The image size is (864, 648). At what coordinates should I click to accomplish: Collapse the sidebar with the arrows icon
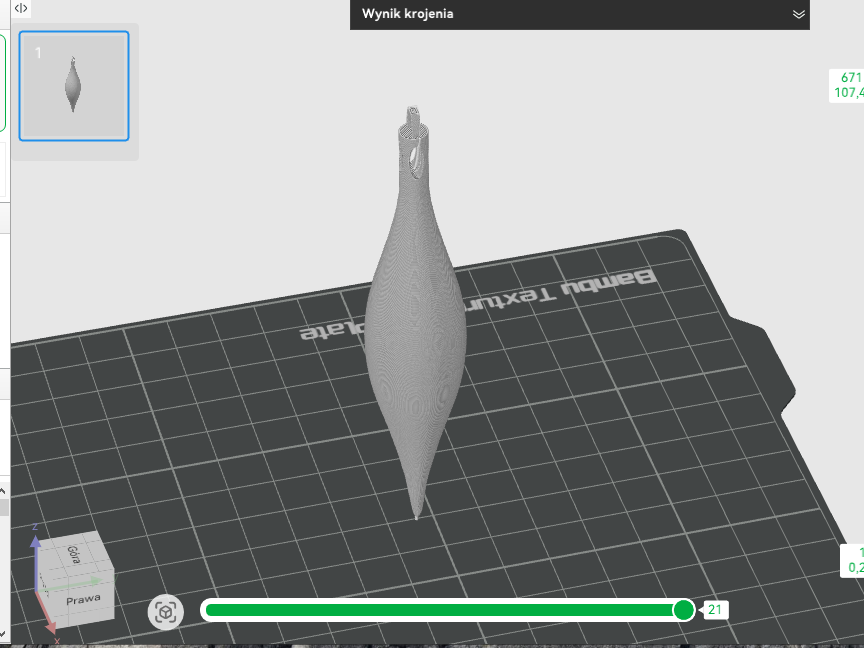(x=21, y=8)
